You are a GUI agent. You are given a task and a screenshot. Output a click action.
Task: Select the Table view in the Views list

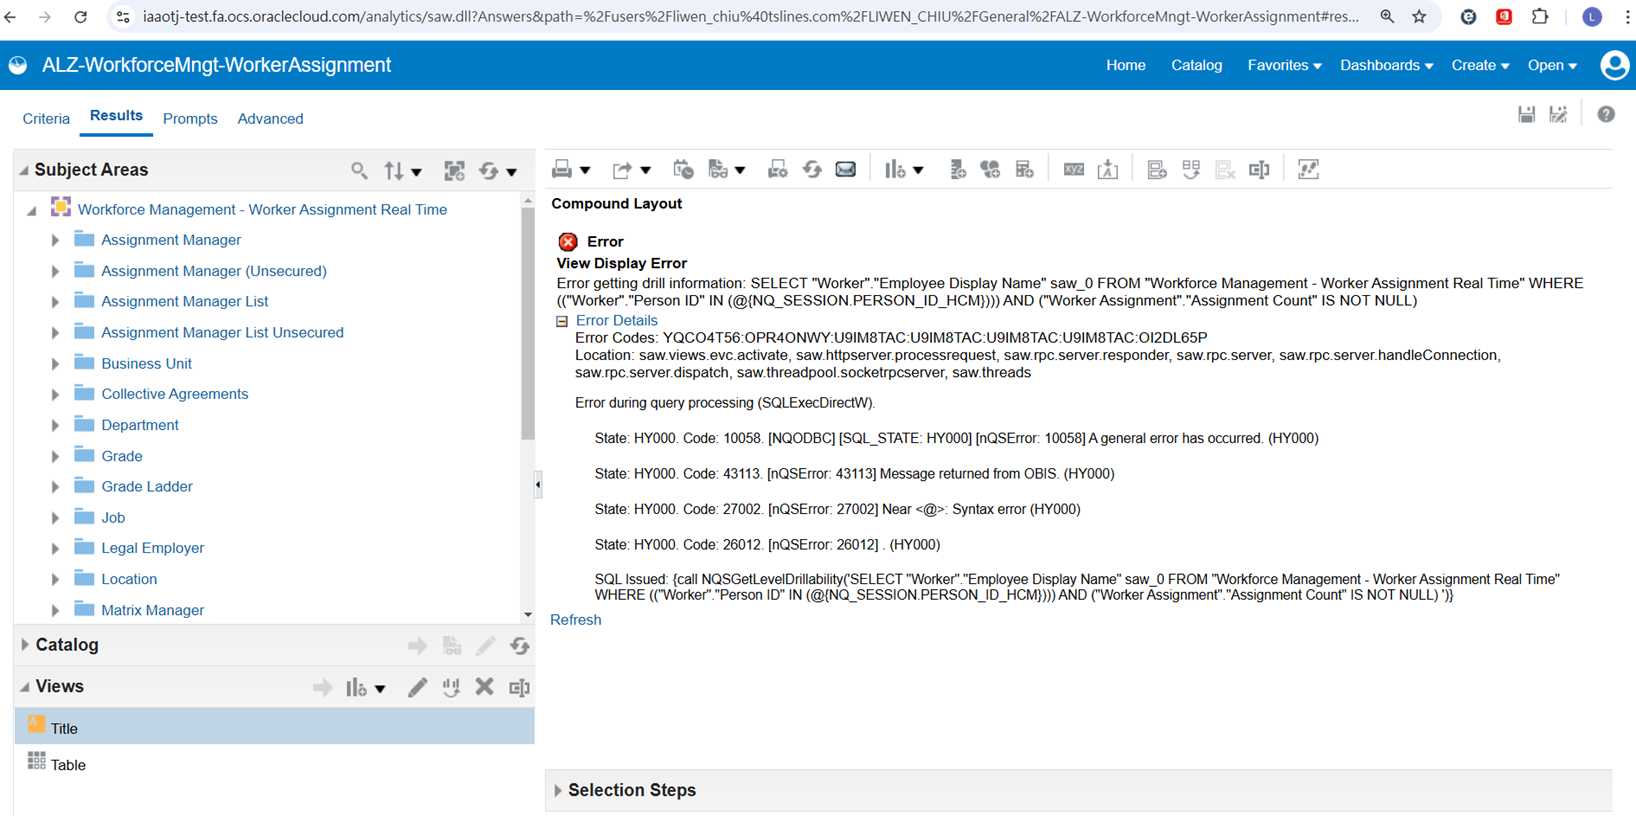pos(275,764)
